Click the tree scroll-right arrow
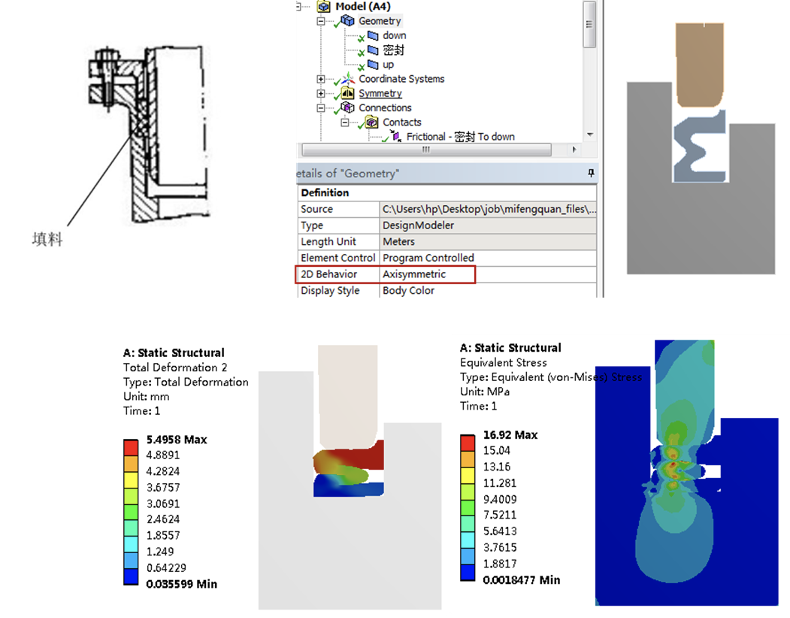This screenshot has height=618, width=790. 574,150
